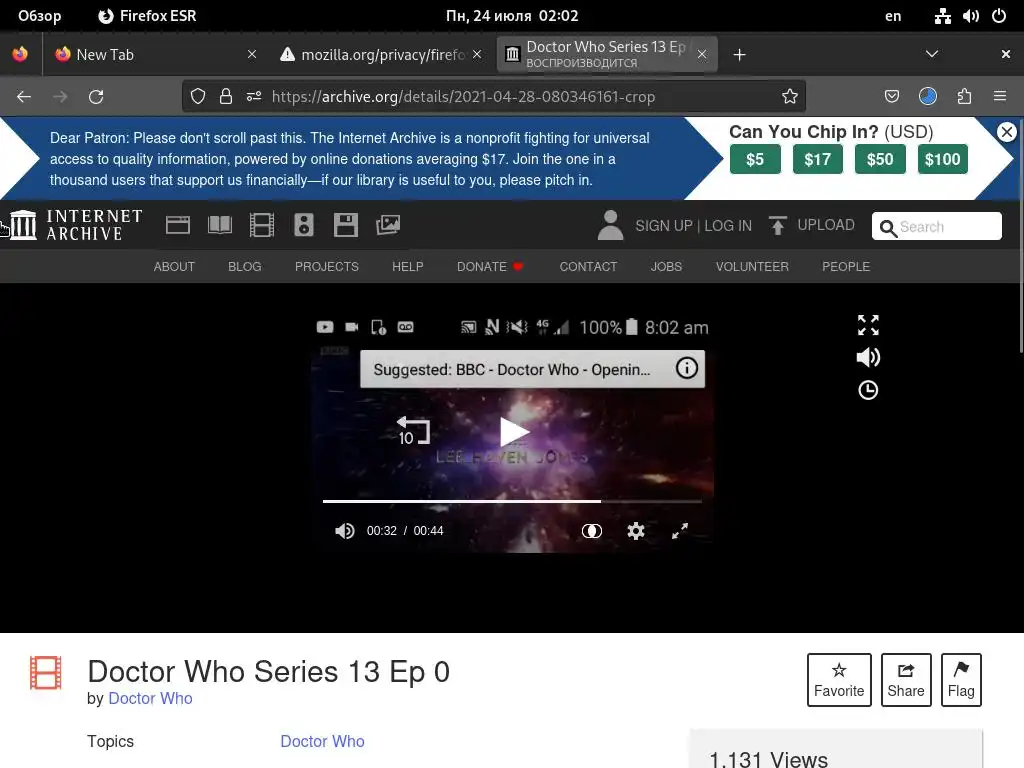This screenshot has width=1024, height=768.
Task: Open the Audio section speaker icon
Action: 304,225
